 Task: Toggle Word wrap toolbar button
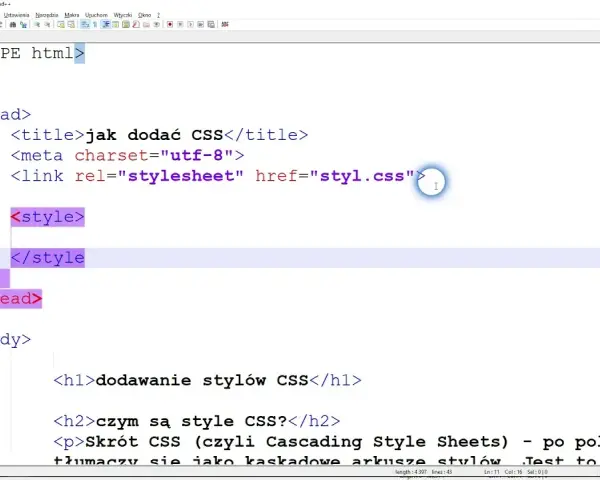(85, 24)
